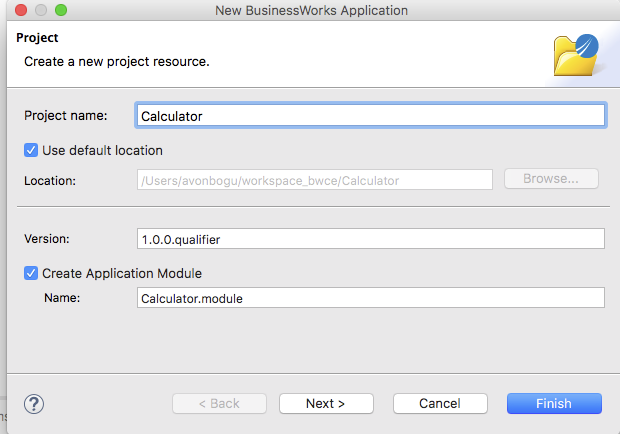
Task: Toggle the Create Application Module checkbox
Action: (x=31, y=273)
